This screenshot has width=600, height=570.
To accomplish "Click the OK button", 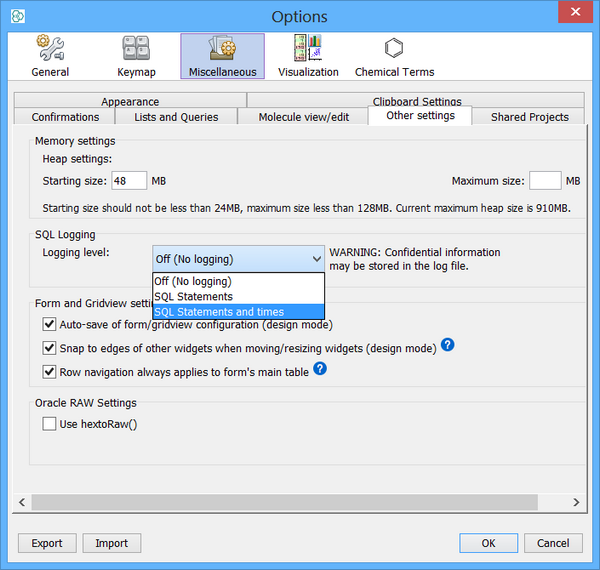I will (488, 543).
